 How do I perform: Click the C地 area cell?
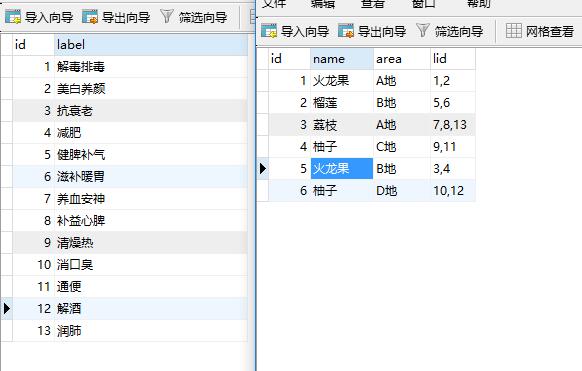(402, 147)
